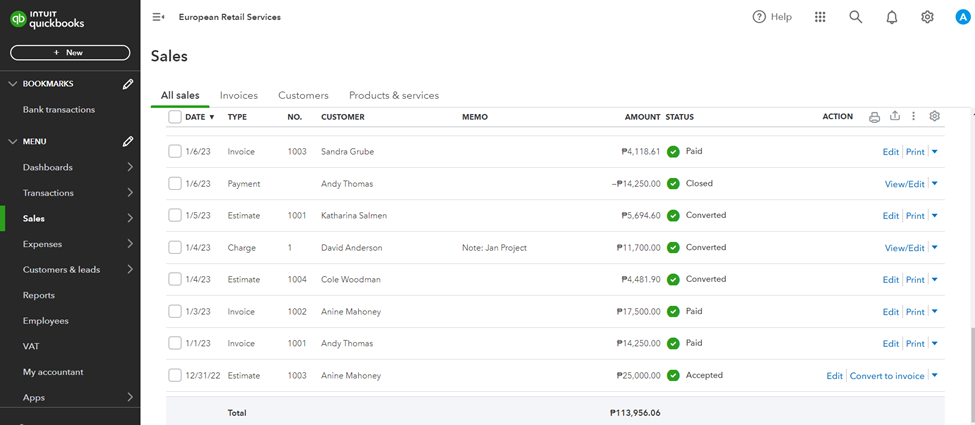This screenshot has height=425, width=975.
Task: Click the search magnifier icon
Action: point(855,17)
